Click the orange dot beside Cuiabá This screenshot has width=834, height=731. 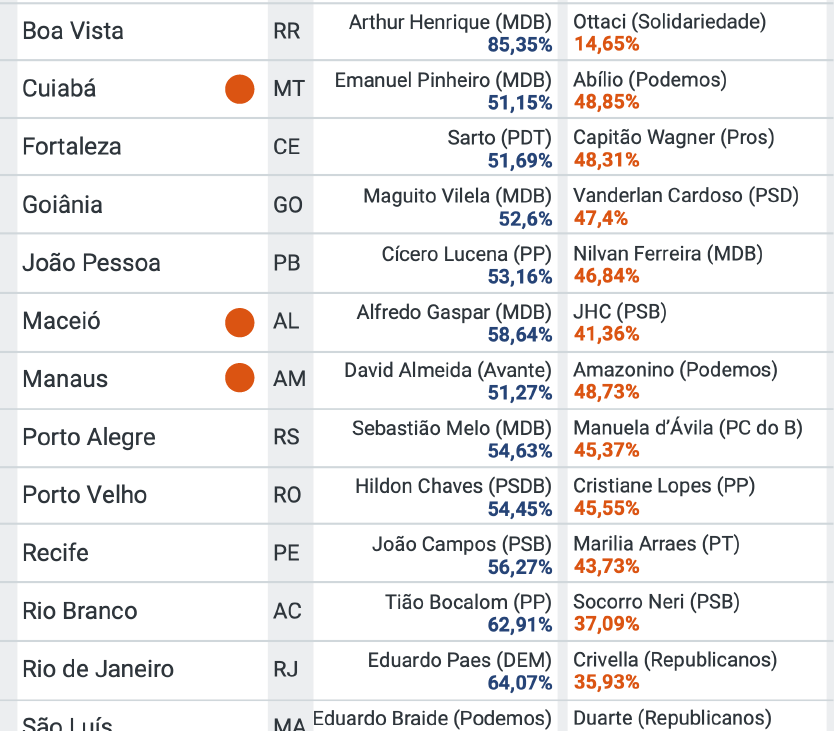click(239, 89)
